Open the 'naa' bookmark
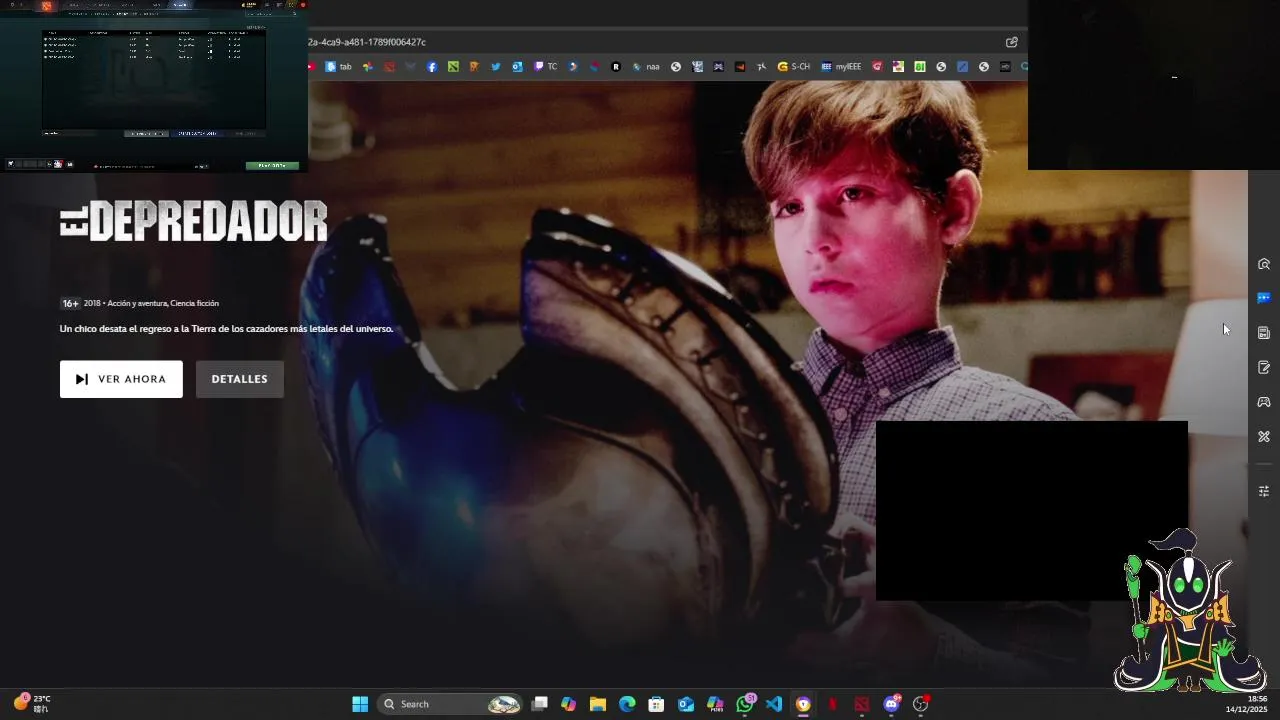The height and width of the screenshot is (720, 1280). tap(646, 67)
